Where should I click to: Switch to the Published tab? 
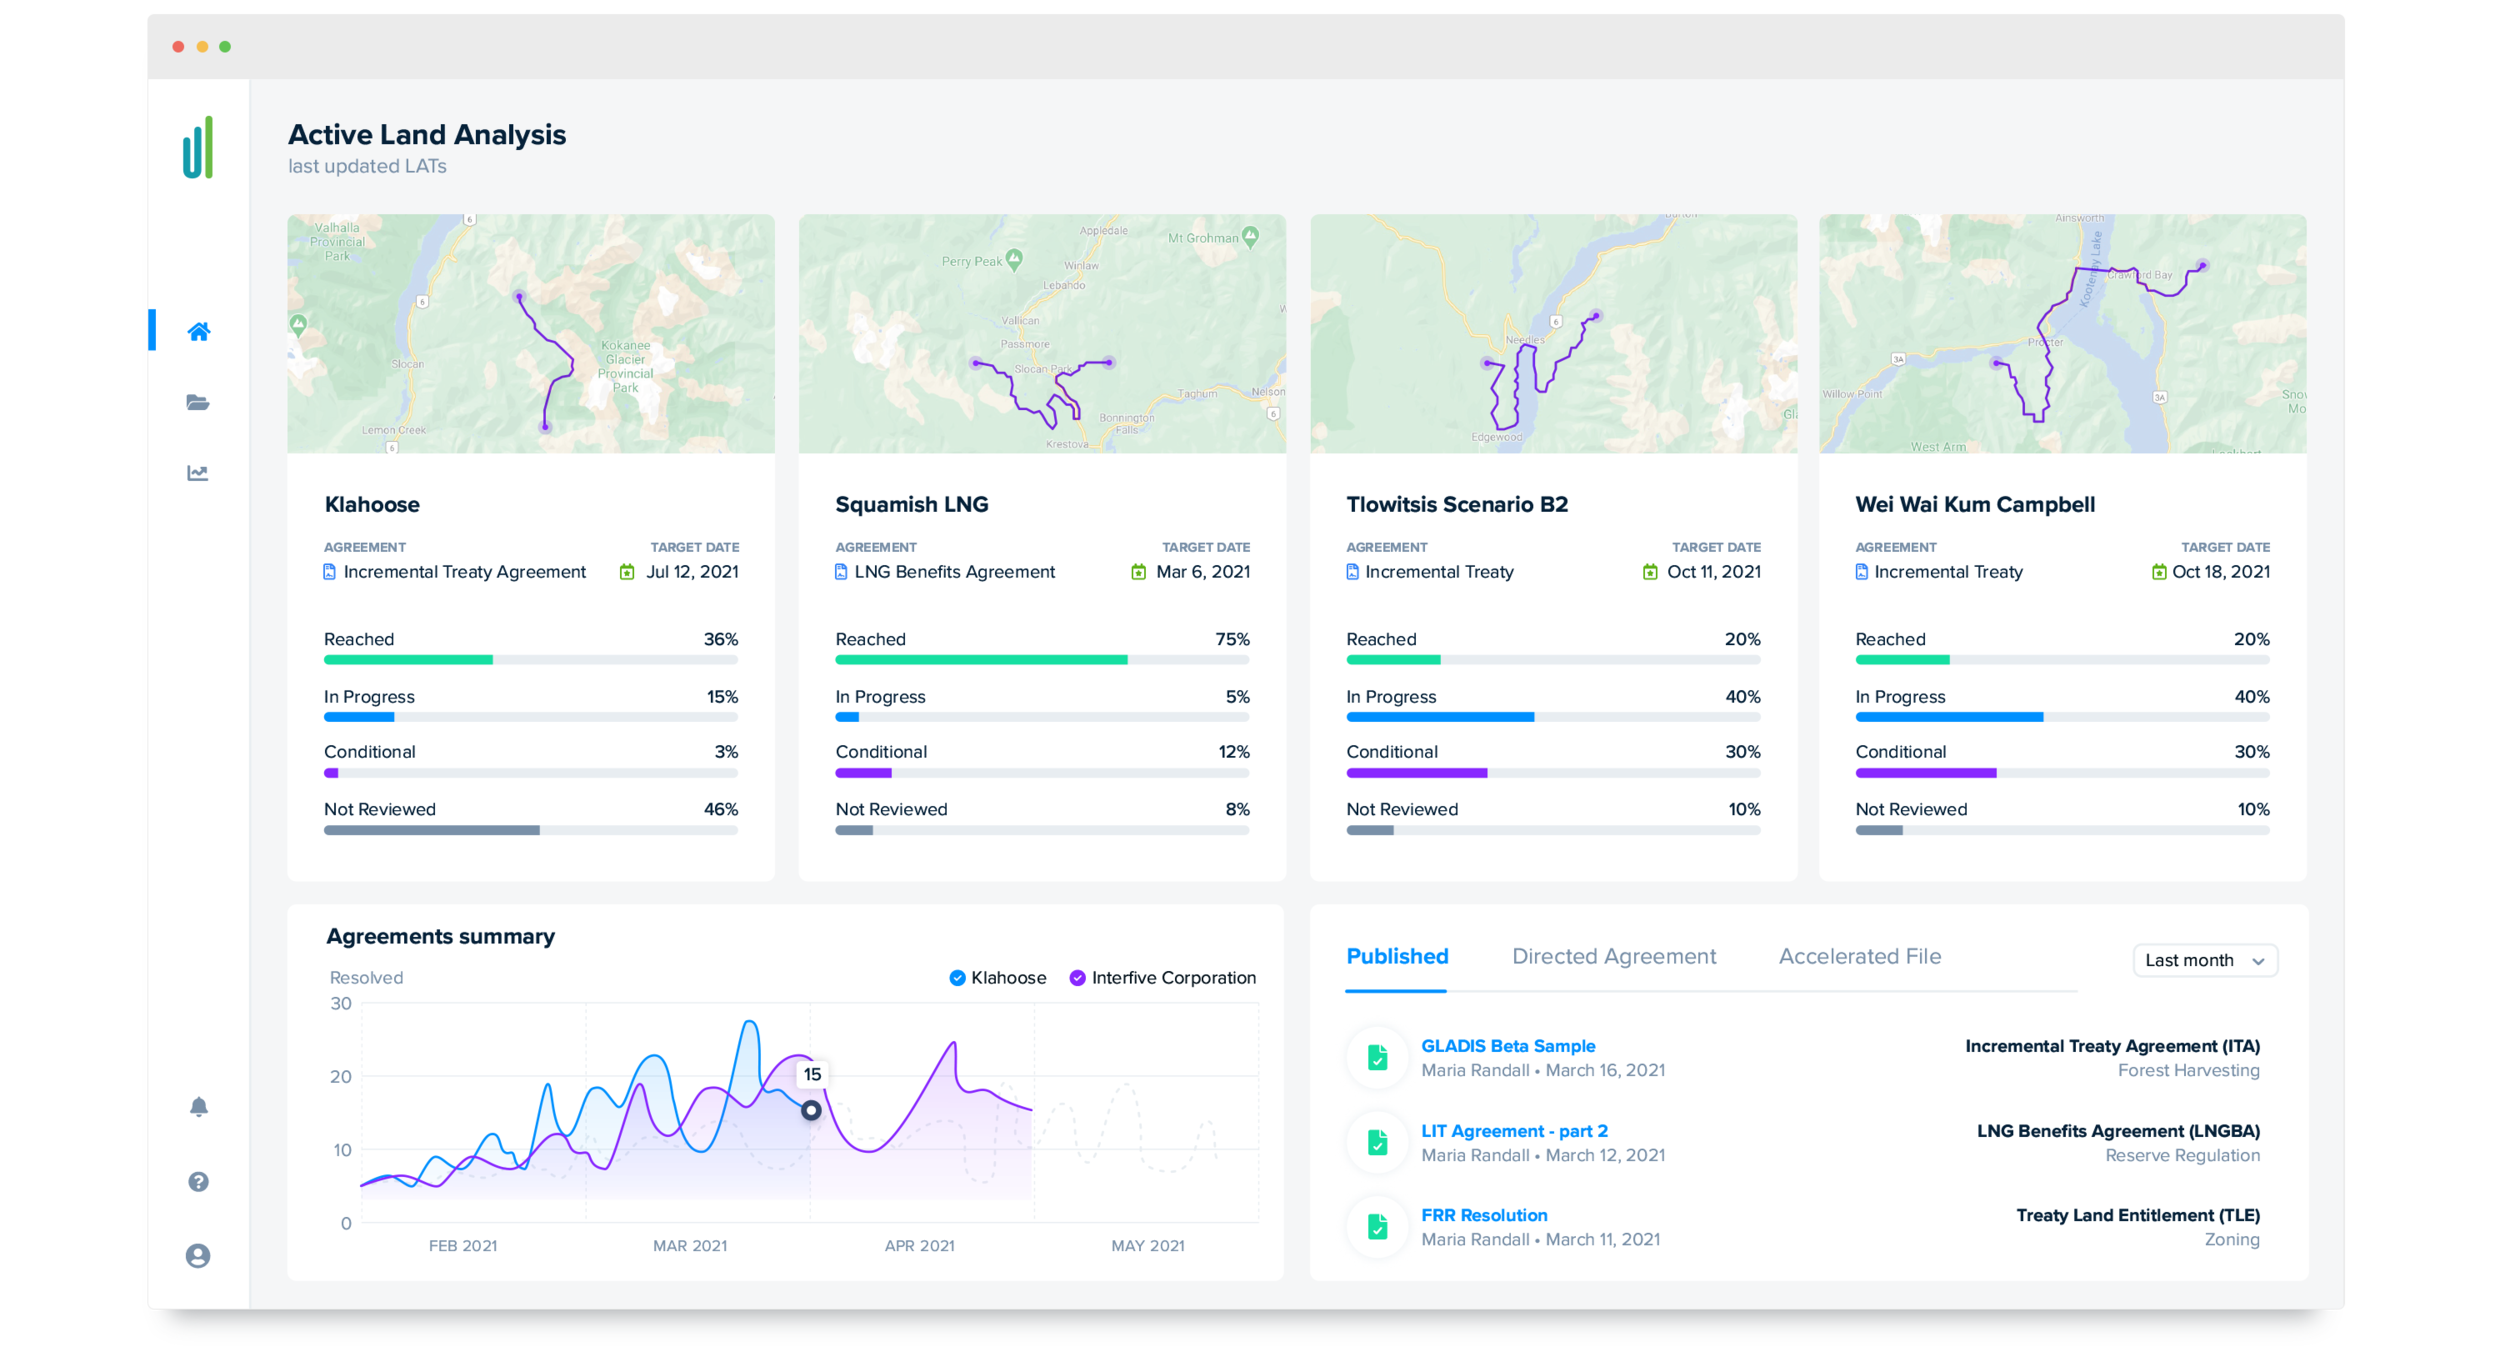1397,956
